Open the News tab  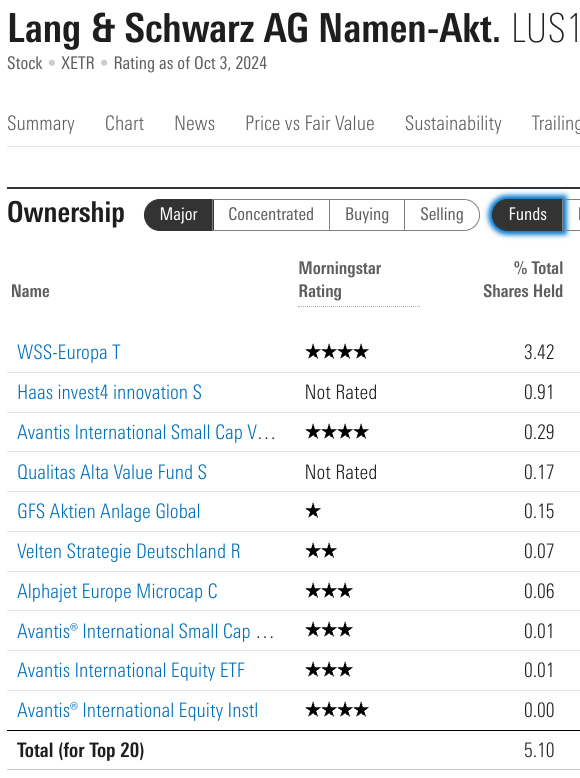click(x=194, y=123)
